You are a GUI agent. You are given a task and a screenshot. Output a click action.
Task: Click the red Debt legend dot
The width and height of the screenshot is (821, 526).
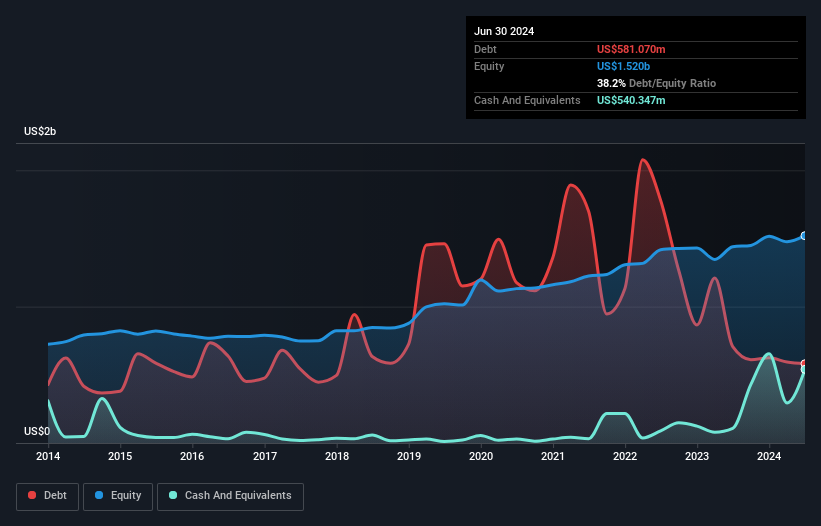pos(32,495)
